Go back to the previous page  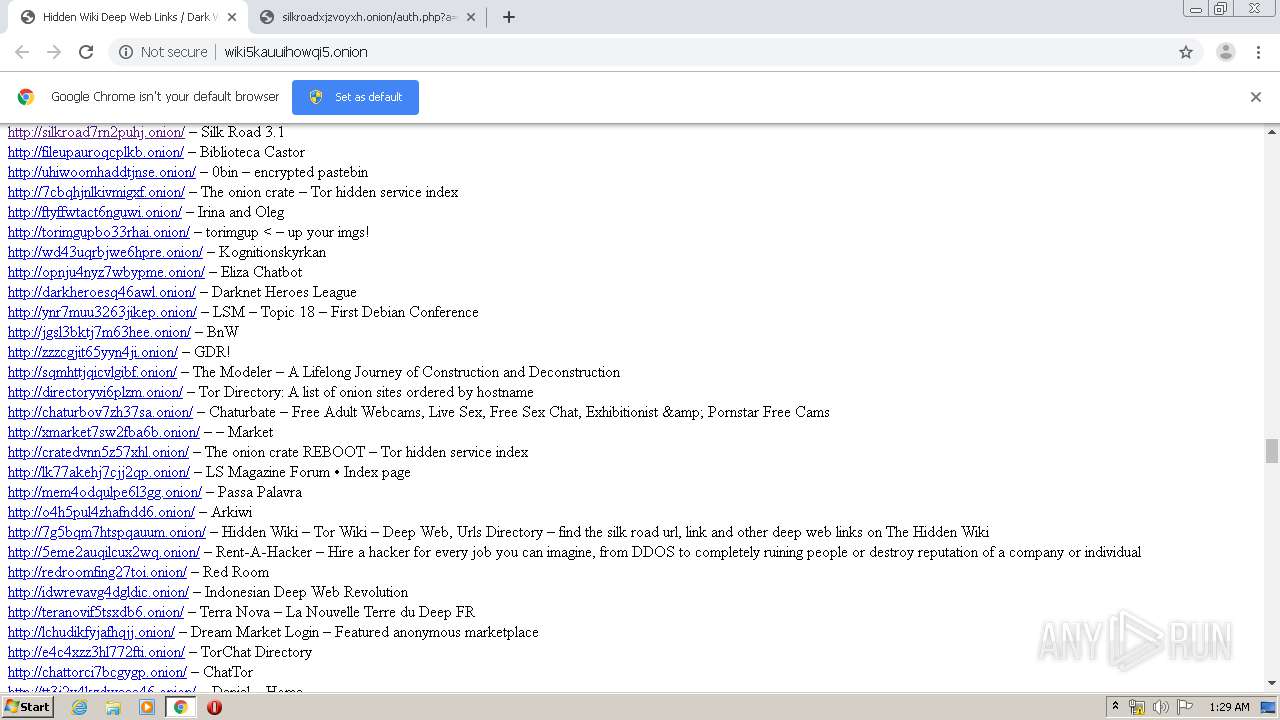[x=22, y=52]
